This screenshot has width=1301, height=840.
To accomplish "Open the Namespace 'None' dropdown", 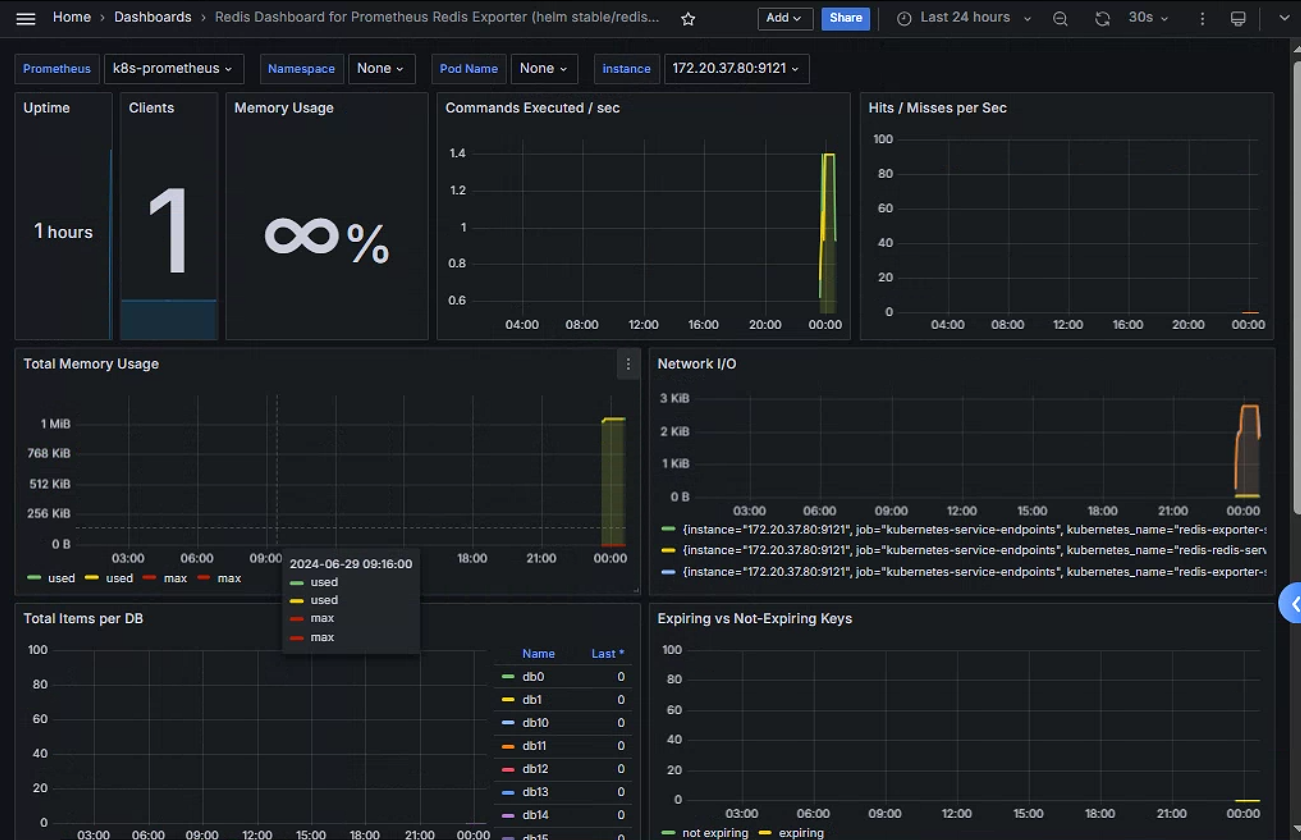I will coord(381,69).
